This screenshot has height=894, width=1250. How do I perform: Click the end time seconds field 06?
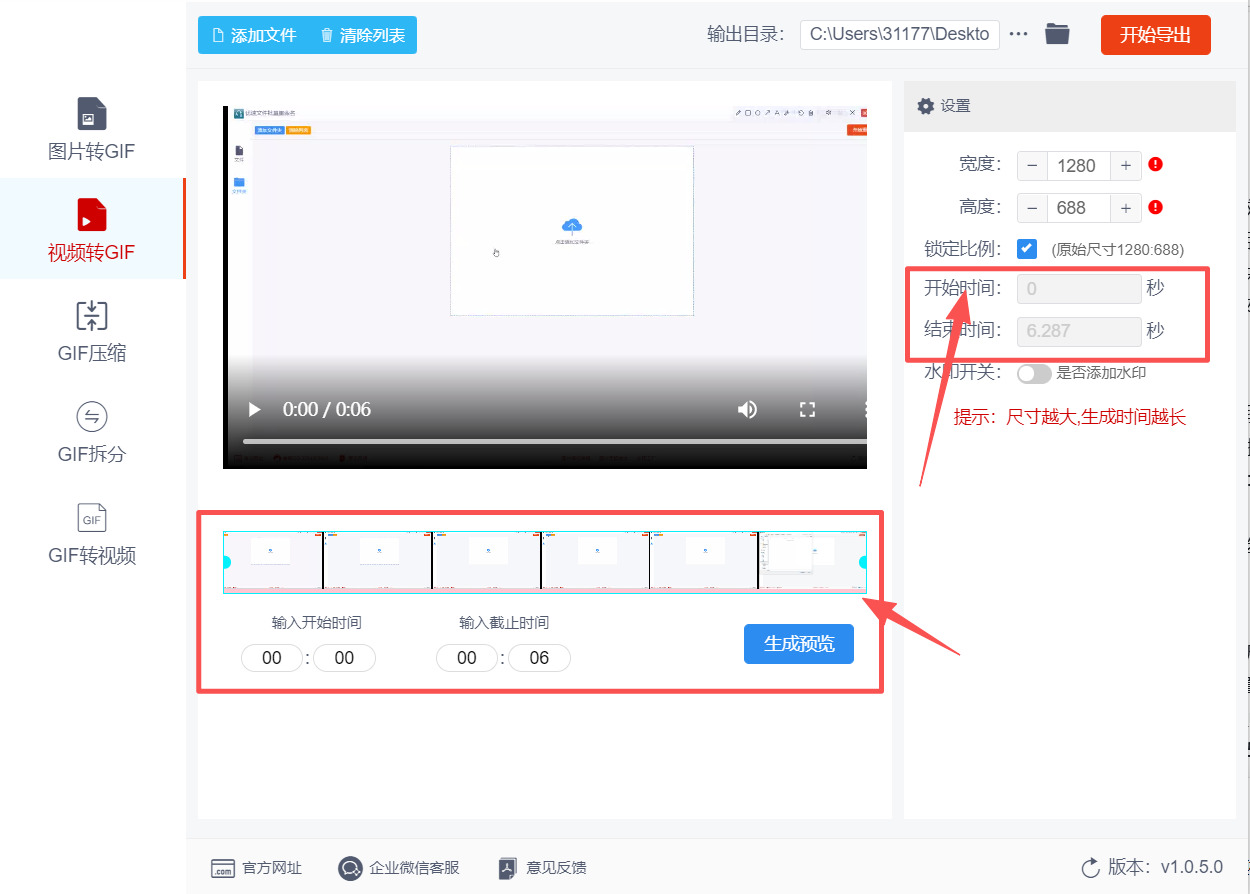tap(539, 658)
